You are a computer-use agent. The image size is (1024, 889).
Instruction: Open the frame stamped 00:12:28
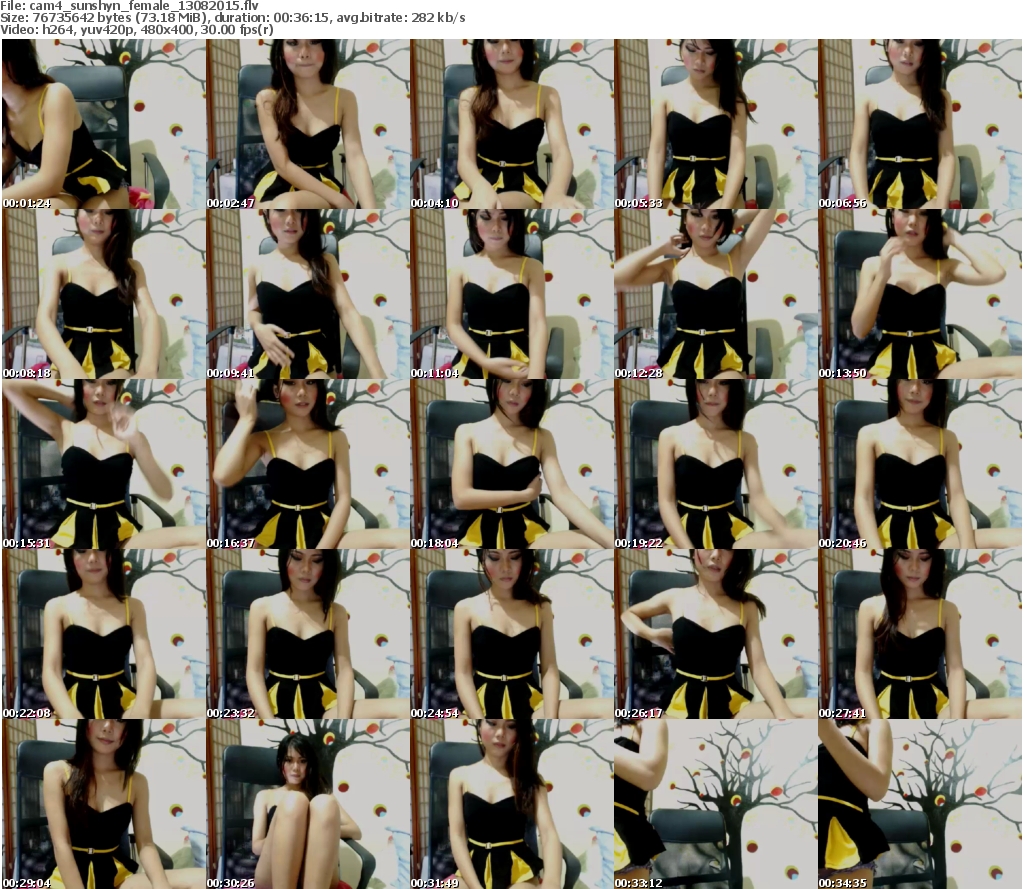[716, 294]
